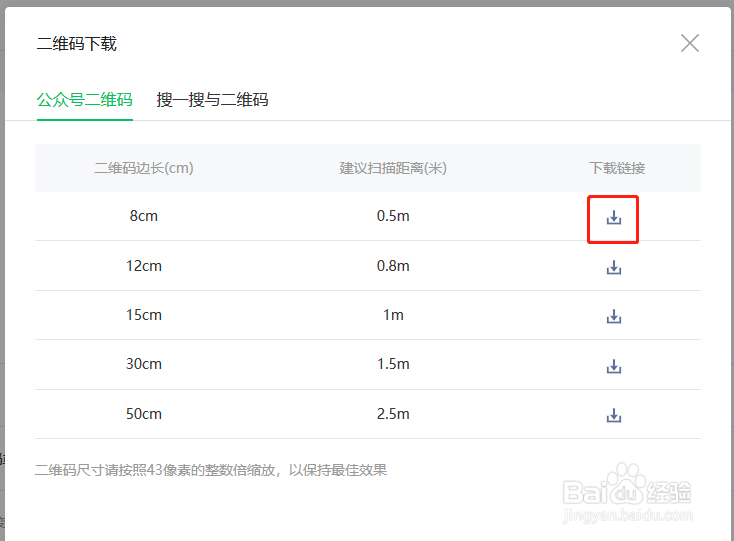734x541 pixels.
Task: Switch to the 公众号二维码 tab
Action: (85, 100)
